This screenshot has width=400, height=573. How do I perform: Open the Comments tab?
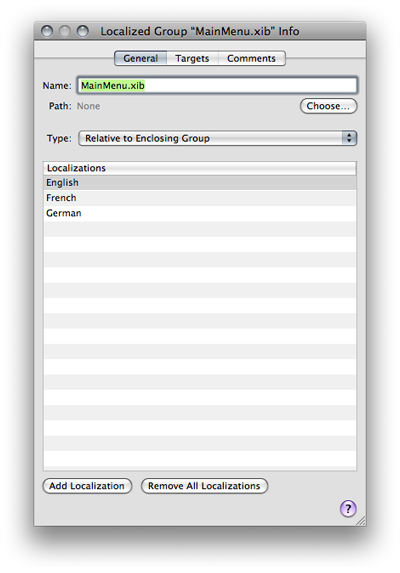[251, 58]
